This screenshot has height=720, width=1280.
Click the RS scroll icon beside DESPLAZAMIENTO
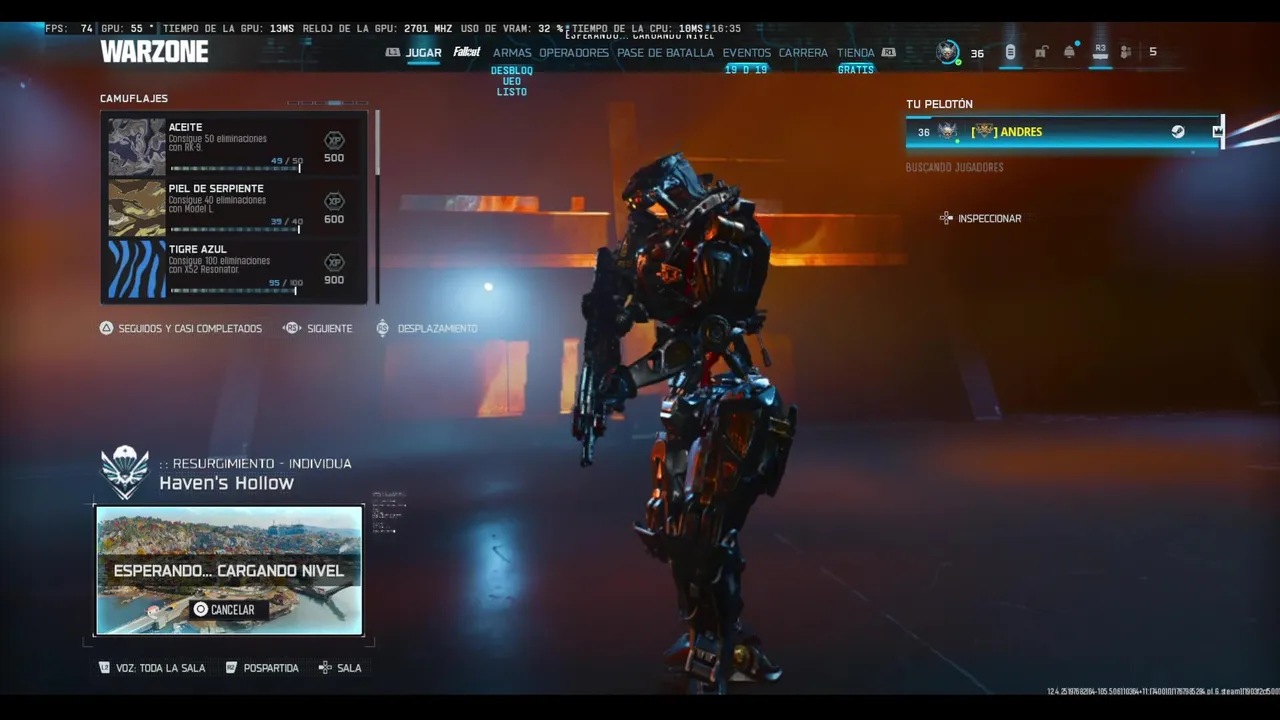pyautogui.click(x=382, y=328)
